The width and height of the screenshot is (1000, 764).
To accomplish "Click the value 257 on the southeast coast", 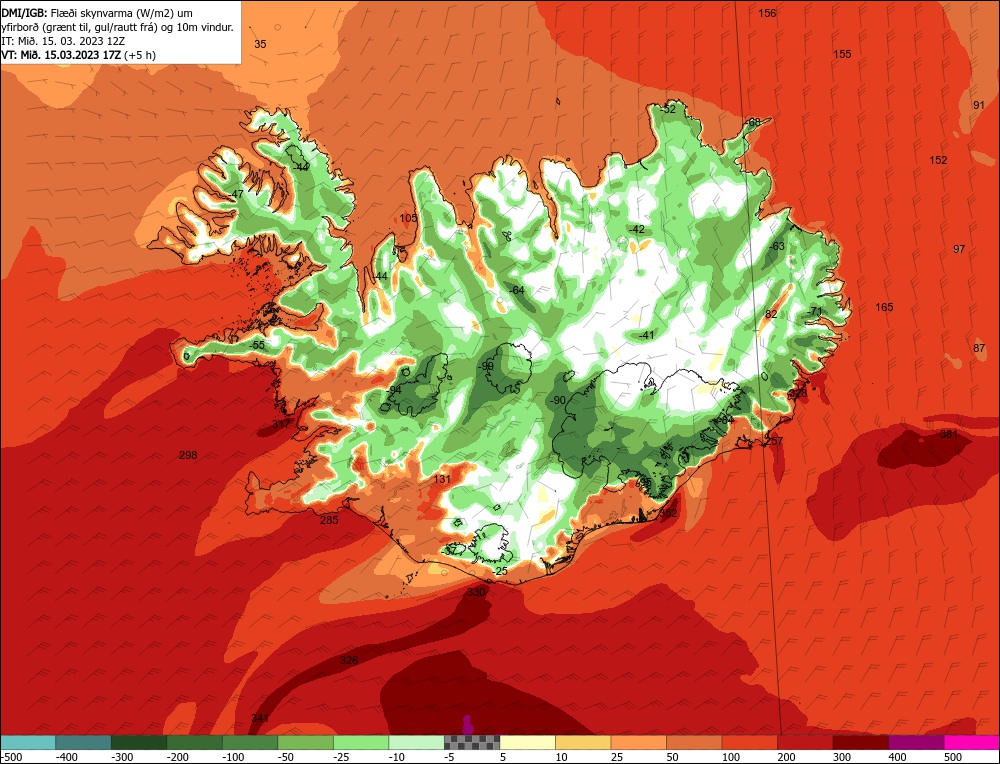I will [774, 441].
